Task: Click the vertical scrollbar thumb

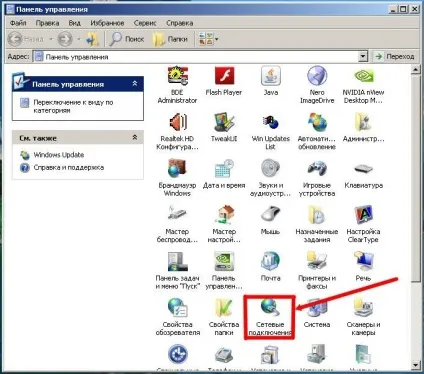Action: click(x=415, y=179)
